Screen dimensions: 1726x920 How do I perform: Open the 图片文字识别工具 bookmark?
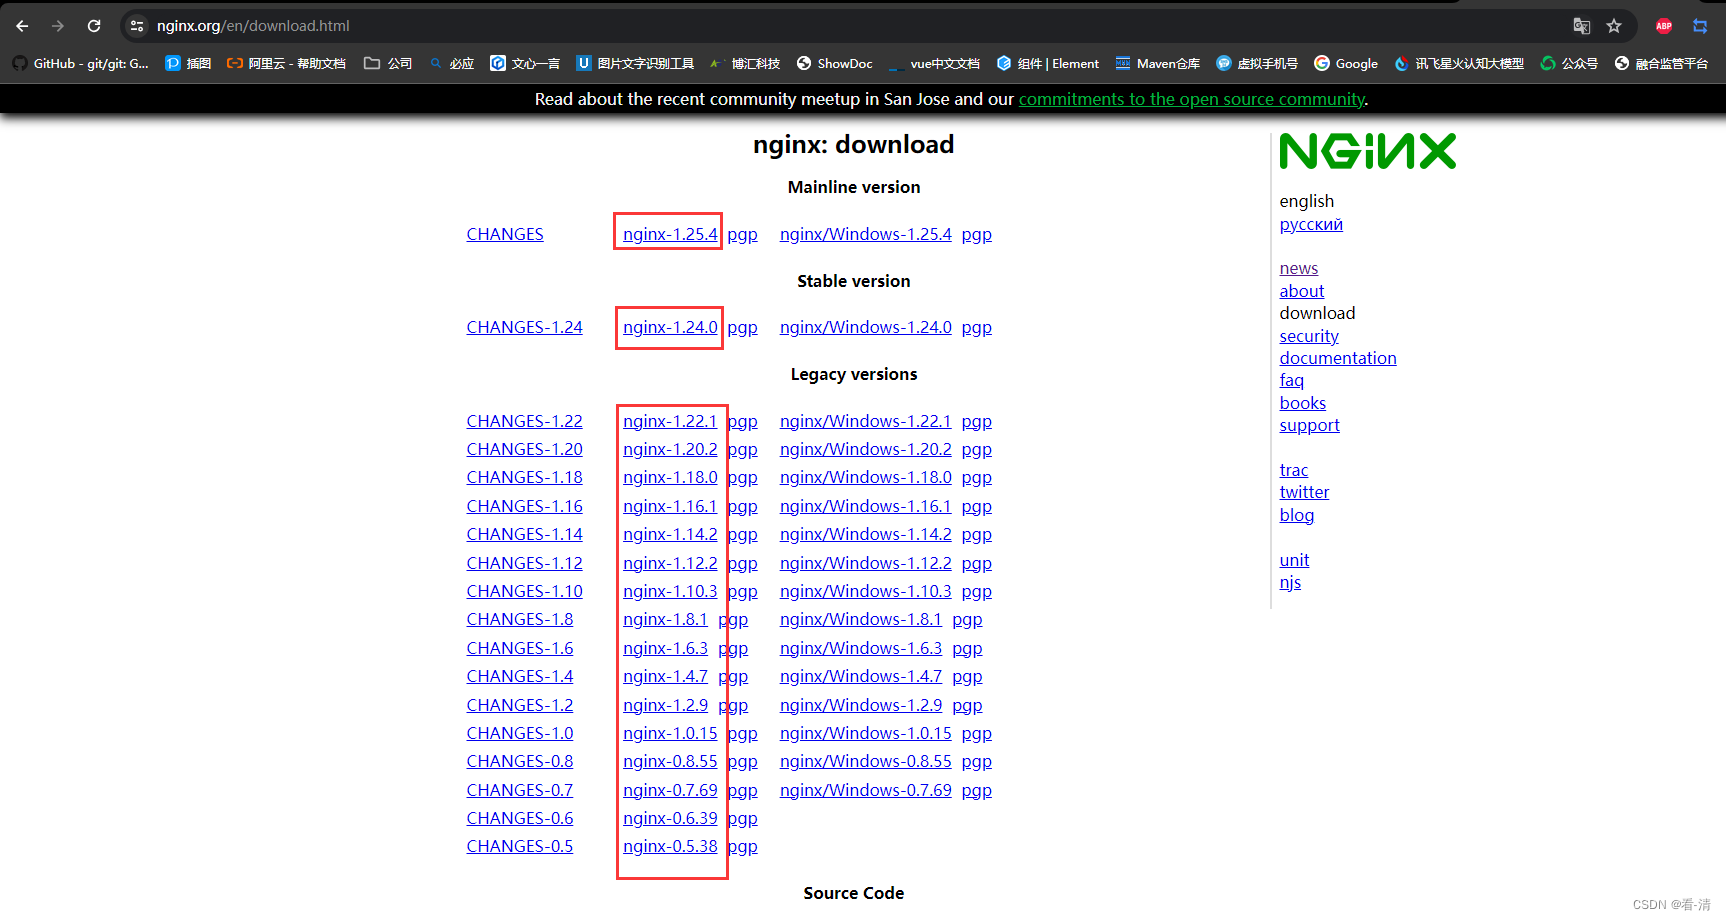pyautogui.click(x=635, y=63)
